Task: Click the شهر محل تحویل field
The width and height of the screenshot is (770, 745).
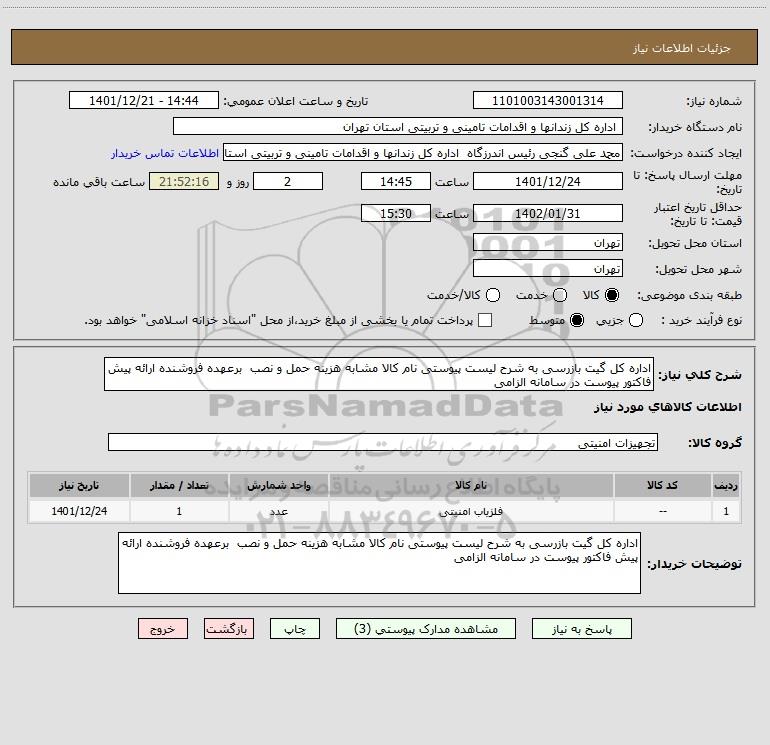Action: pyautogui.click(x=547, y=269)
